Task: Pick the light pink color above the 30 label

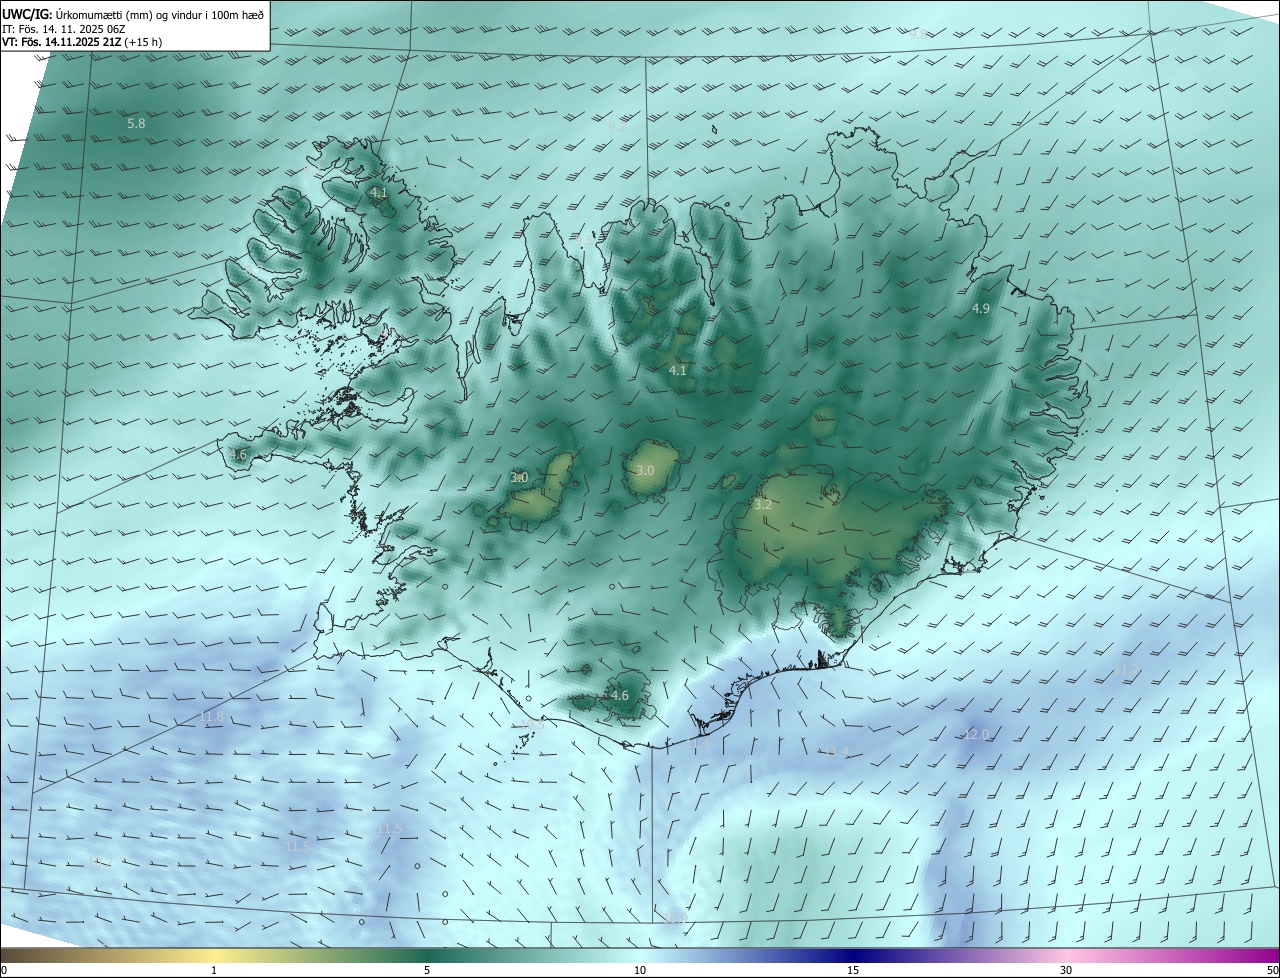Action: [1066, 955]
